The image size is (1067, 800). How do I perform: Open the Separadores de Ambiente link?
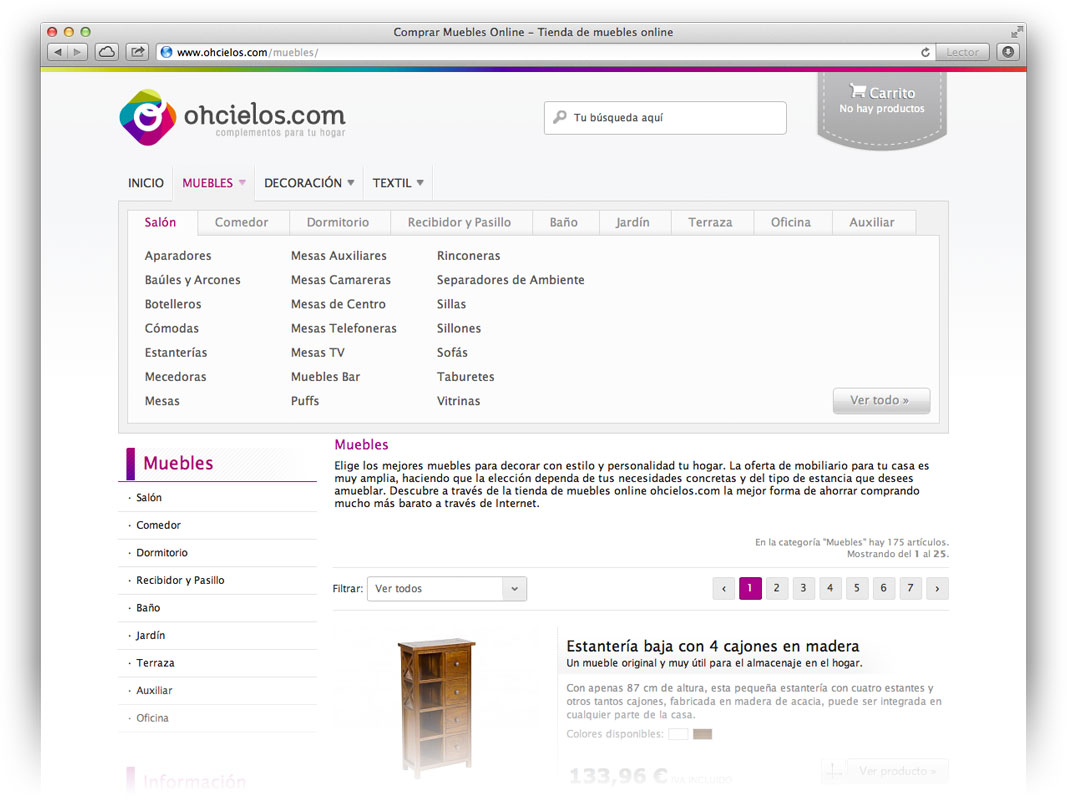click(510, 280)
